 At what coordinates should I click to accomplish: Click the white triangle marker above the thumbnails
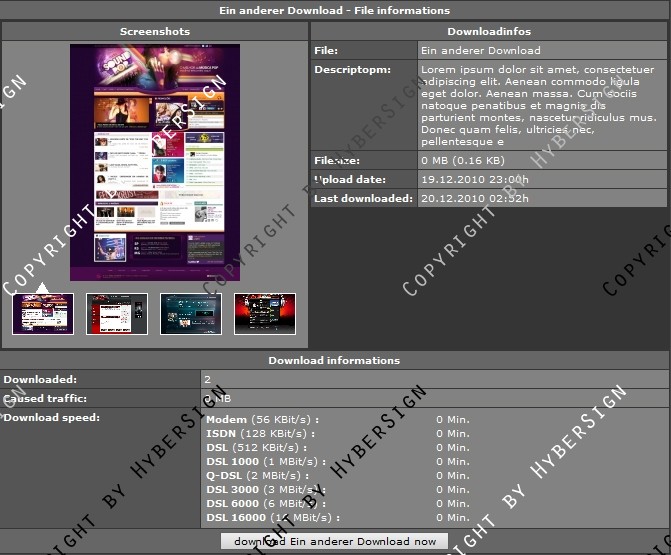pos(42,289)
